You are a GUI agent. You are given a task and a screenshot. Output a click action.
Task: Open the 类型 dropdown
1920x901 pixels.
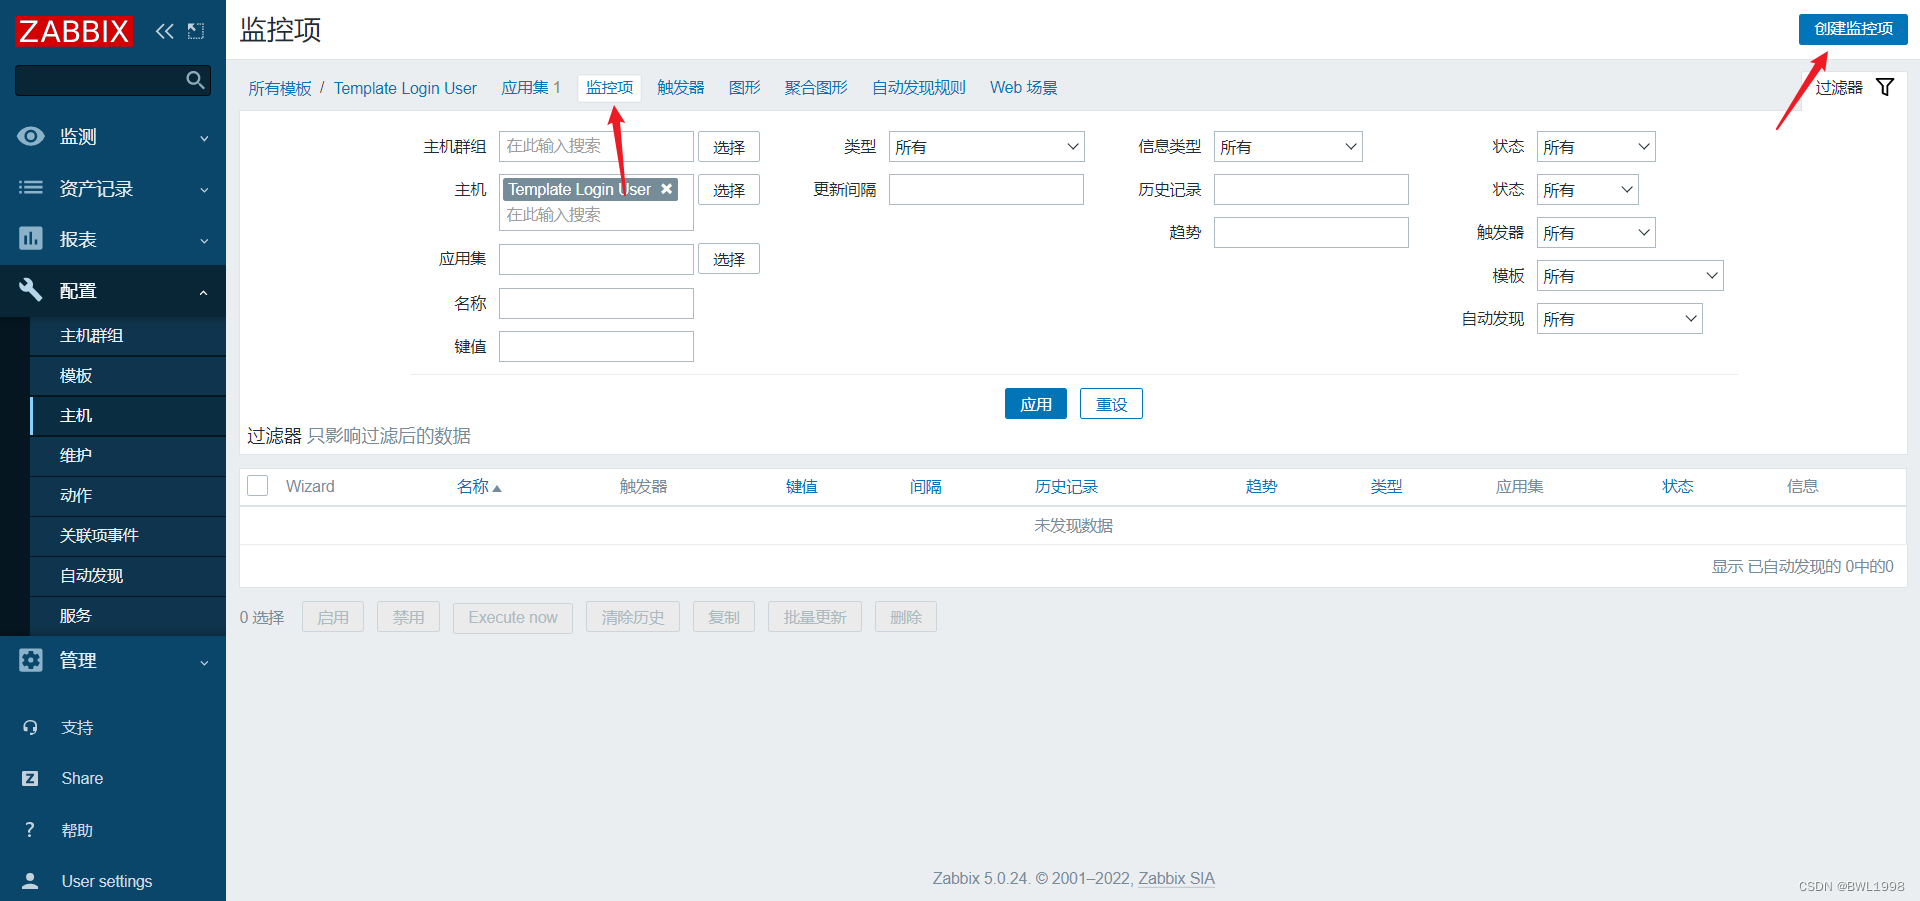tap(986, 147)
